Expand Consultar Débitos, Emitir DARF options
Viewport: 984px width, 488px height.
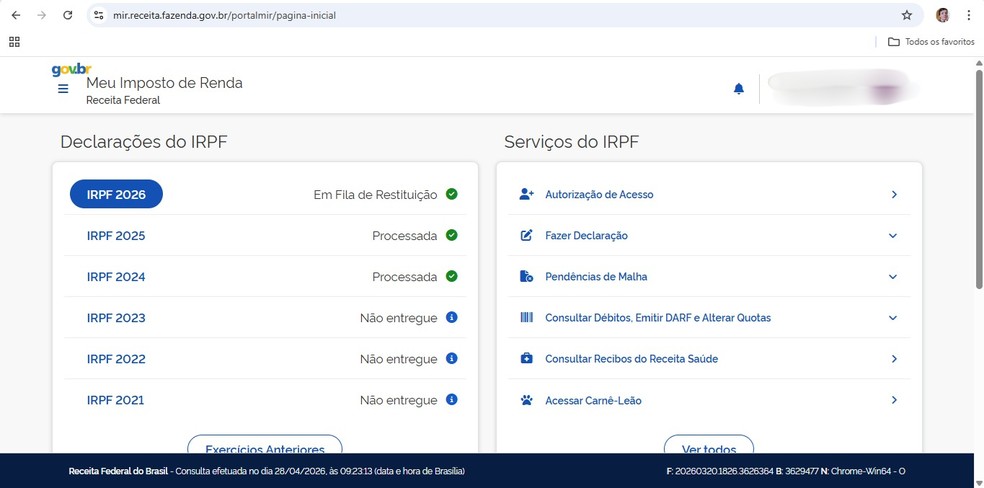[x=893, y=318]
